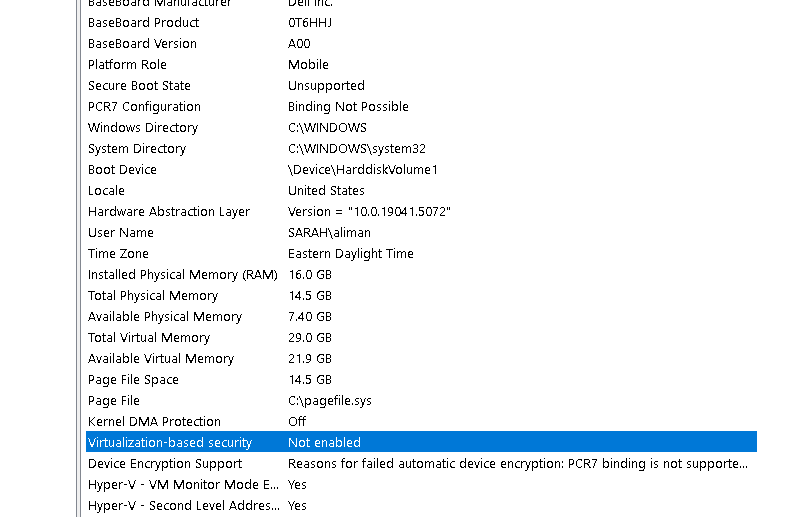Select Total Physical Memory item

point(153,295)
